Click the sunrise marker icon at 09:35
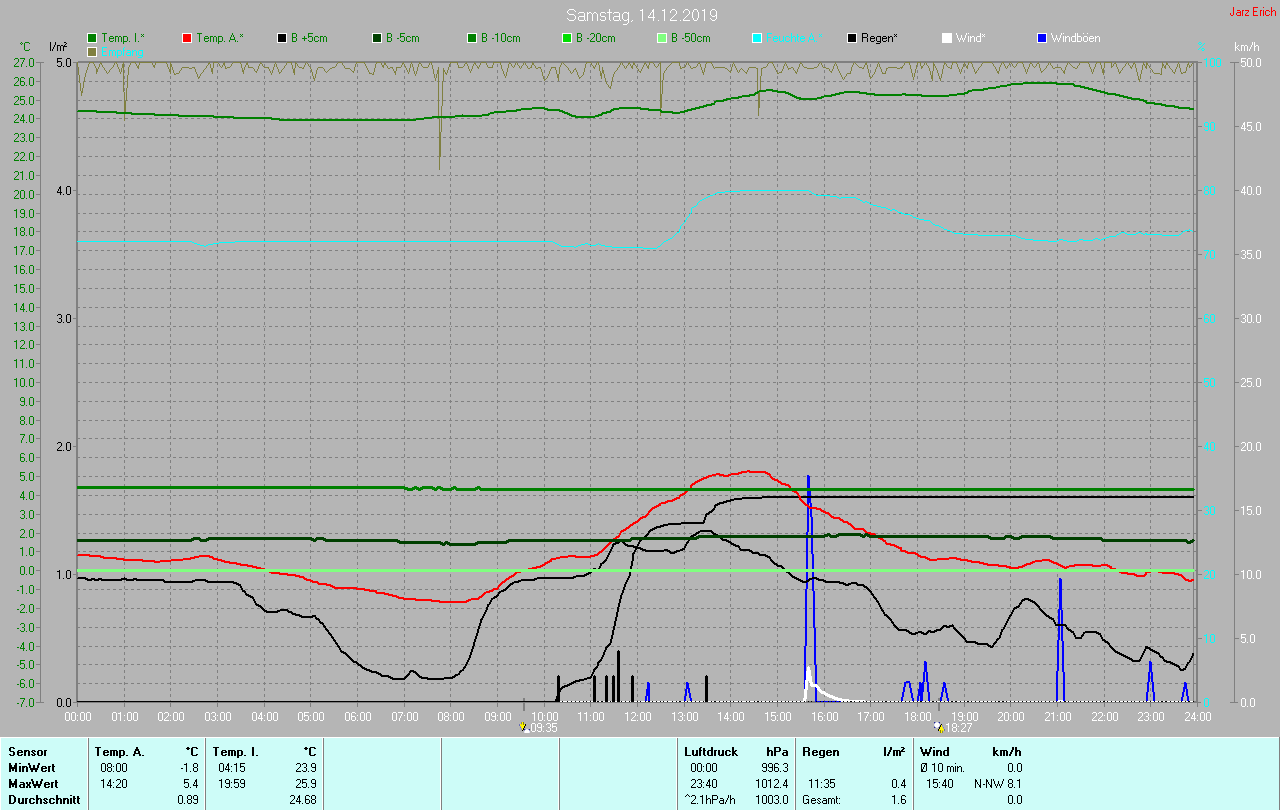Viewport: 1280px width, 810px height. (525, 727)
